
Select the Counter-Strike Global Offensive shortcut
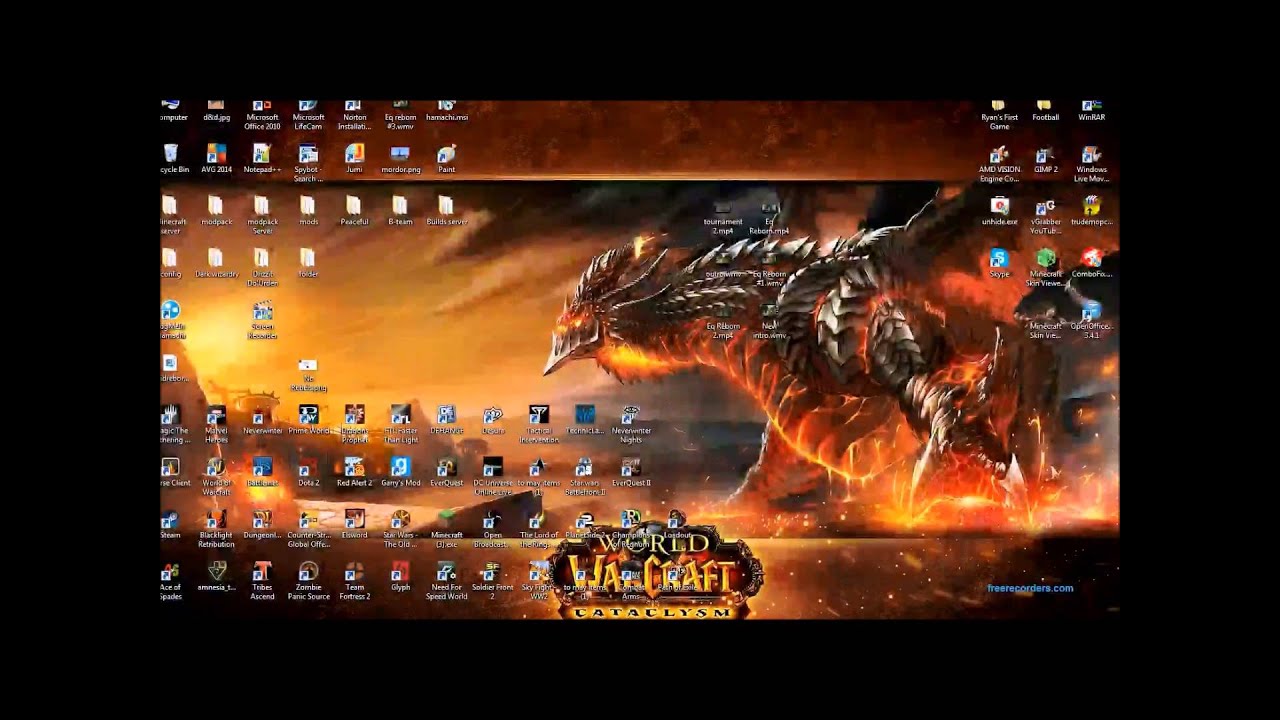tap(308, 528)
